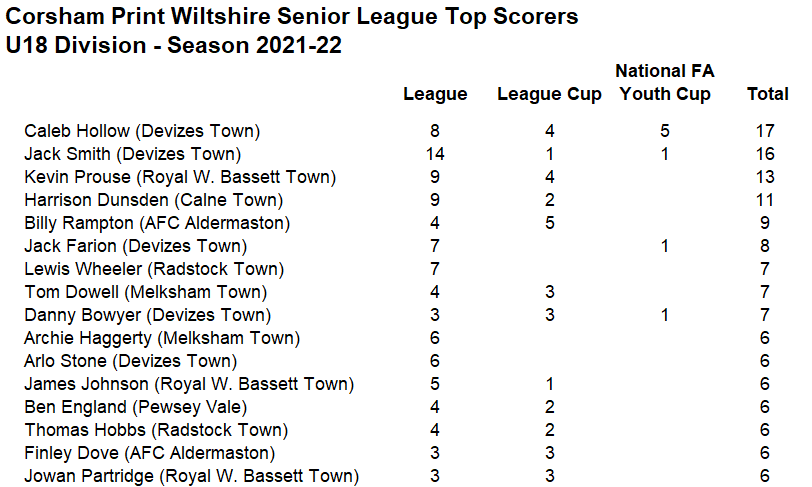
Task: Select Arlo Stone (Devizes Town)
Action: coord(130,361)
